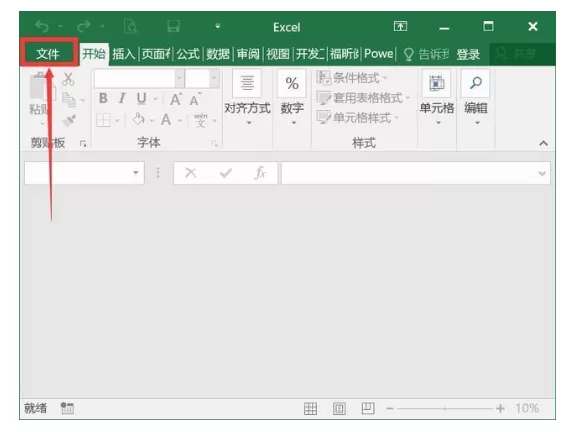Viewport: 576px width, 432px height.
Task: Open the Name Box dropdown arrow
Action: pyautogui.click(x=136, y=173)
